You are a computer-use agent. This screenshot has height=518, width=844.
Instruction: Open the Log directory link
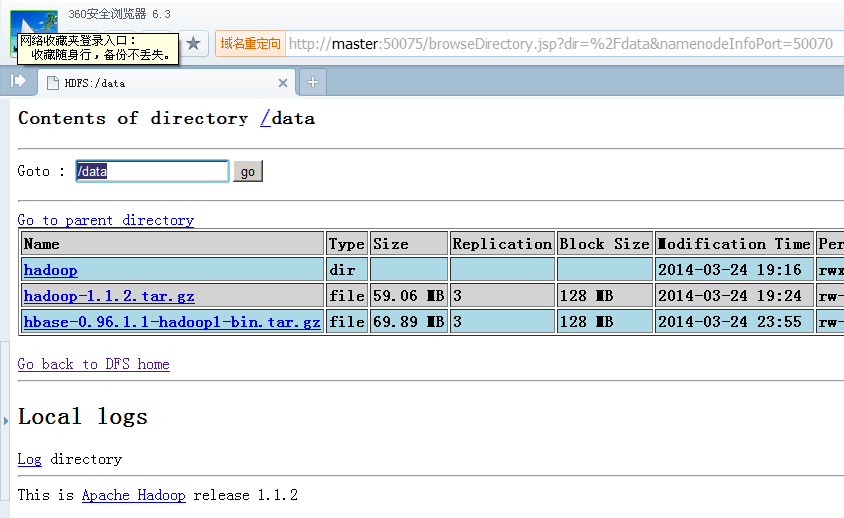29,459
